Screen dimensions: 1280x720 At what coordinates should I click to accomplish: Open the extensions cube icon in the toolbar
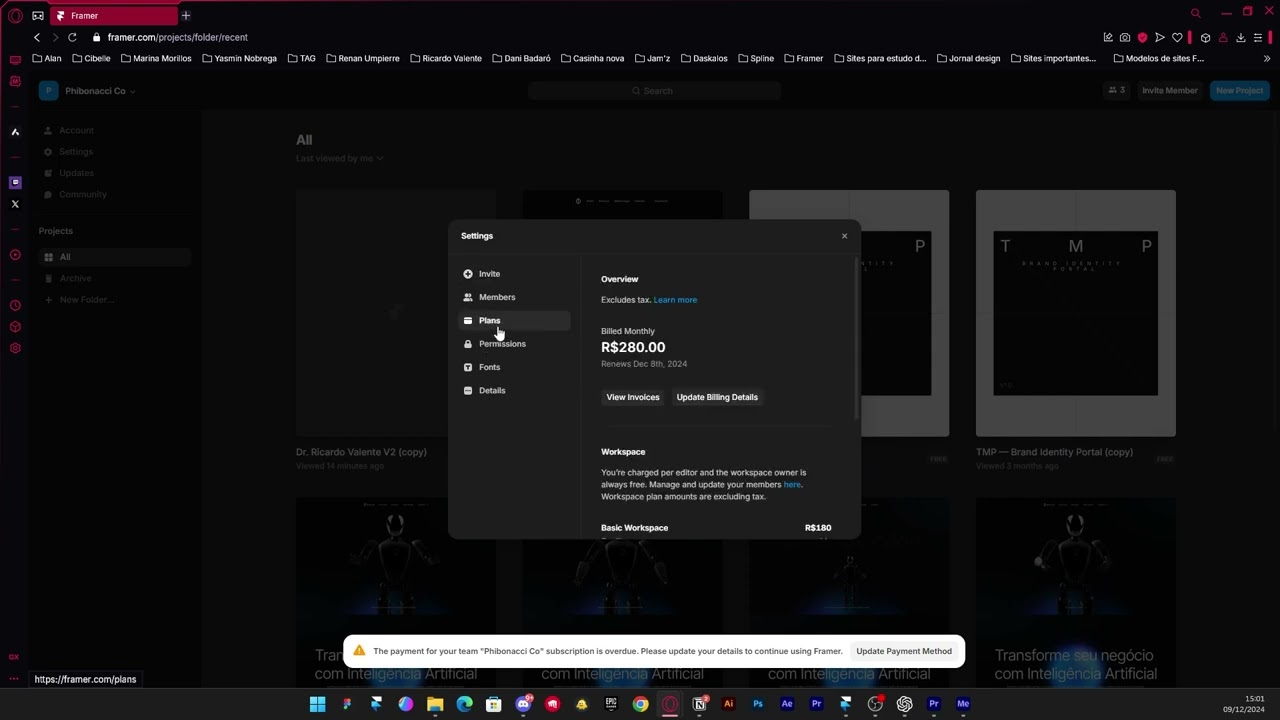[x=1206, y=37]
